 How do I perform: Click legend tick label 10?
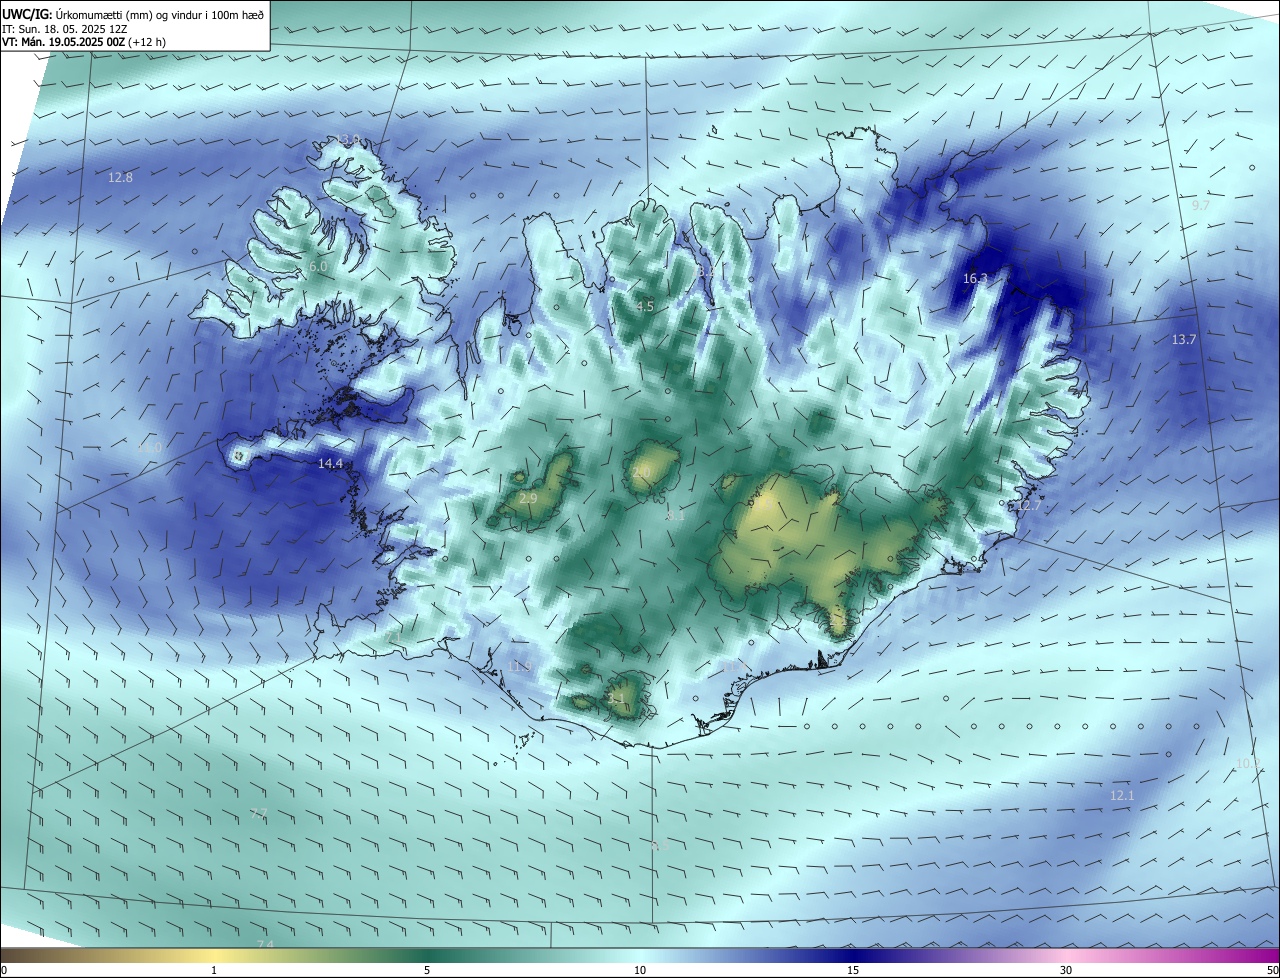coord(640,970)
